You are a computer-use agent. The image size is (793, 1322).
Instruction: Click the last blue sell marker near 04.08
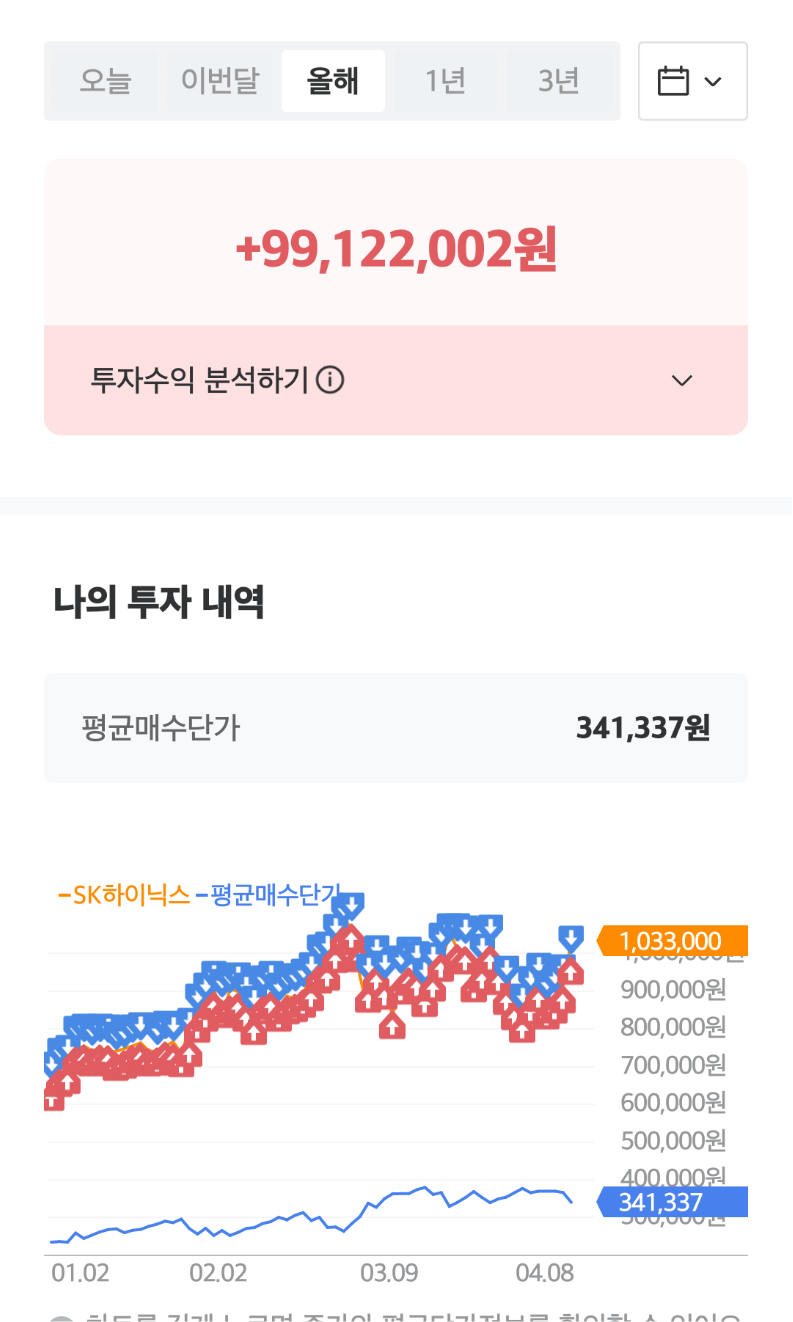coord(571,938)
